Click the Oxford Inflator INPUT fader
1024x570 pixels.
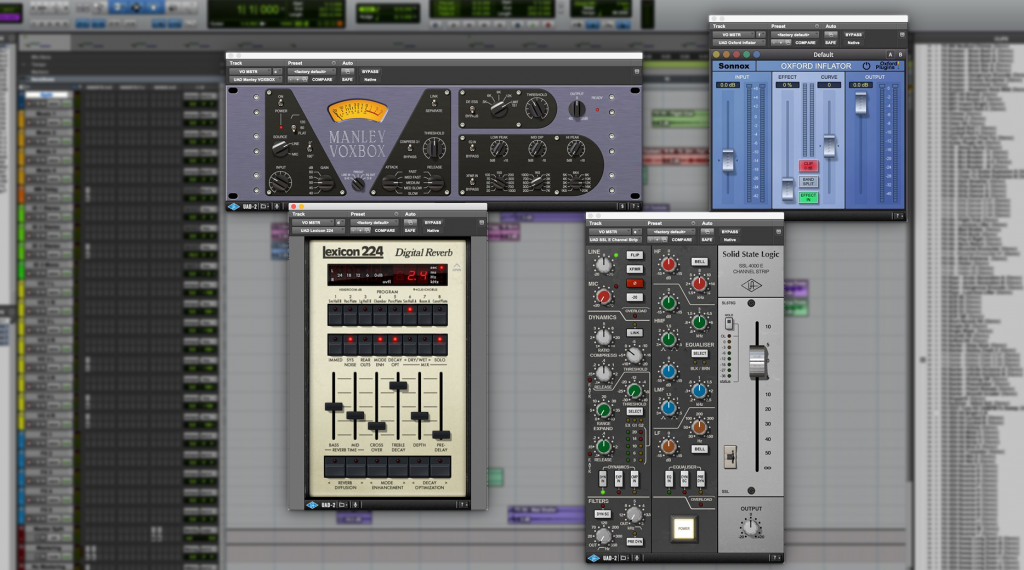click(x=728, y=161)
